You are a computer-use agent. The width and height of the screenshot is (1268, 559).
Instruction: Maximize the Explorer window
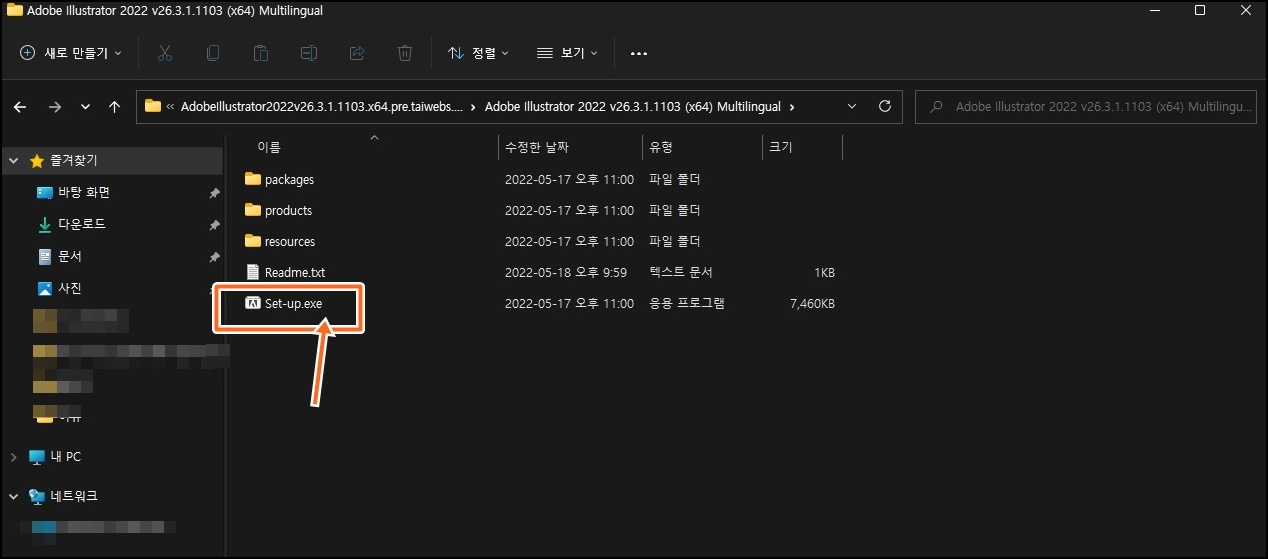pyautogui.click(x=1199, y=10)
